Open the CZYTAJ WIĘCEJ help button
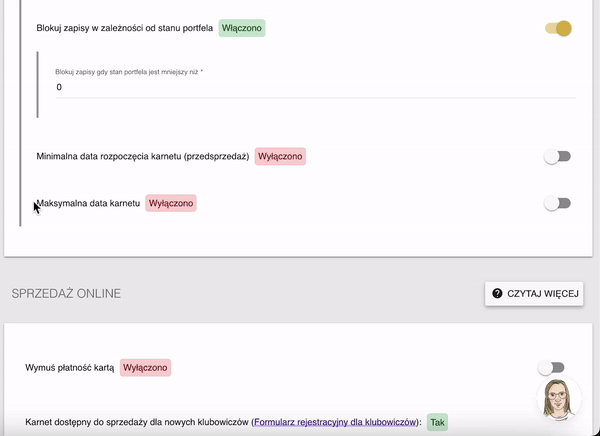 tap(534, 294)
